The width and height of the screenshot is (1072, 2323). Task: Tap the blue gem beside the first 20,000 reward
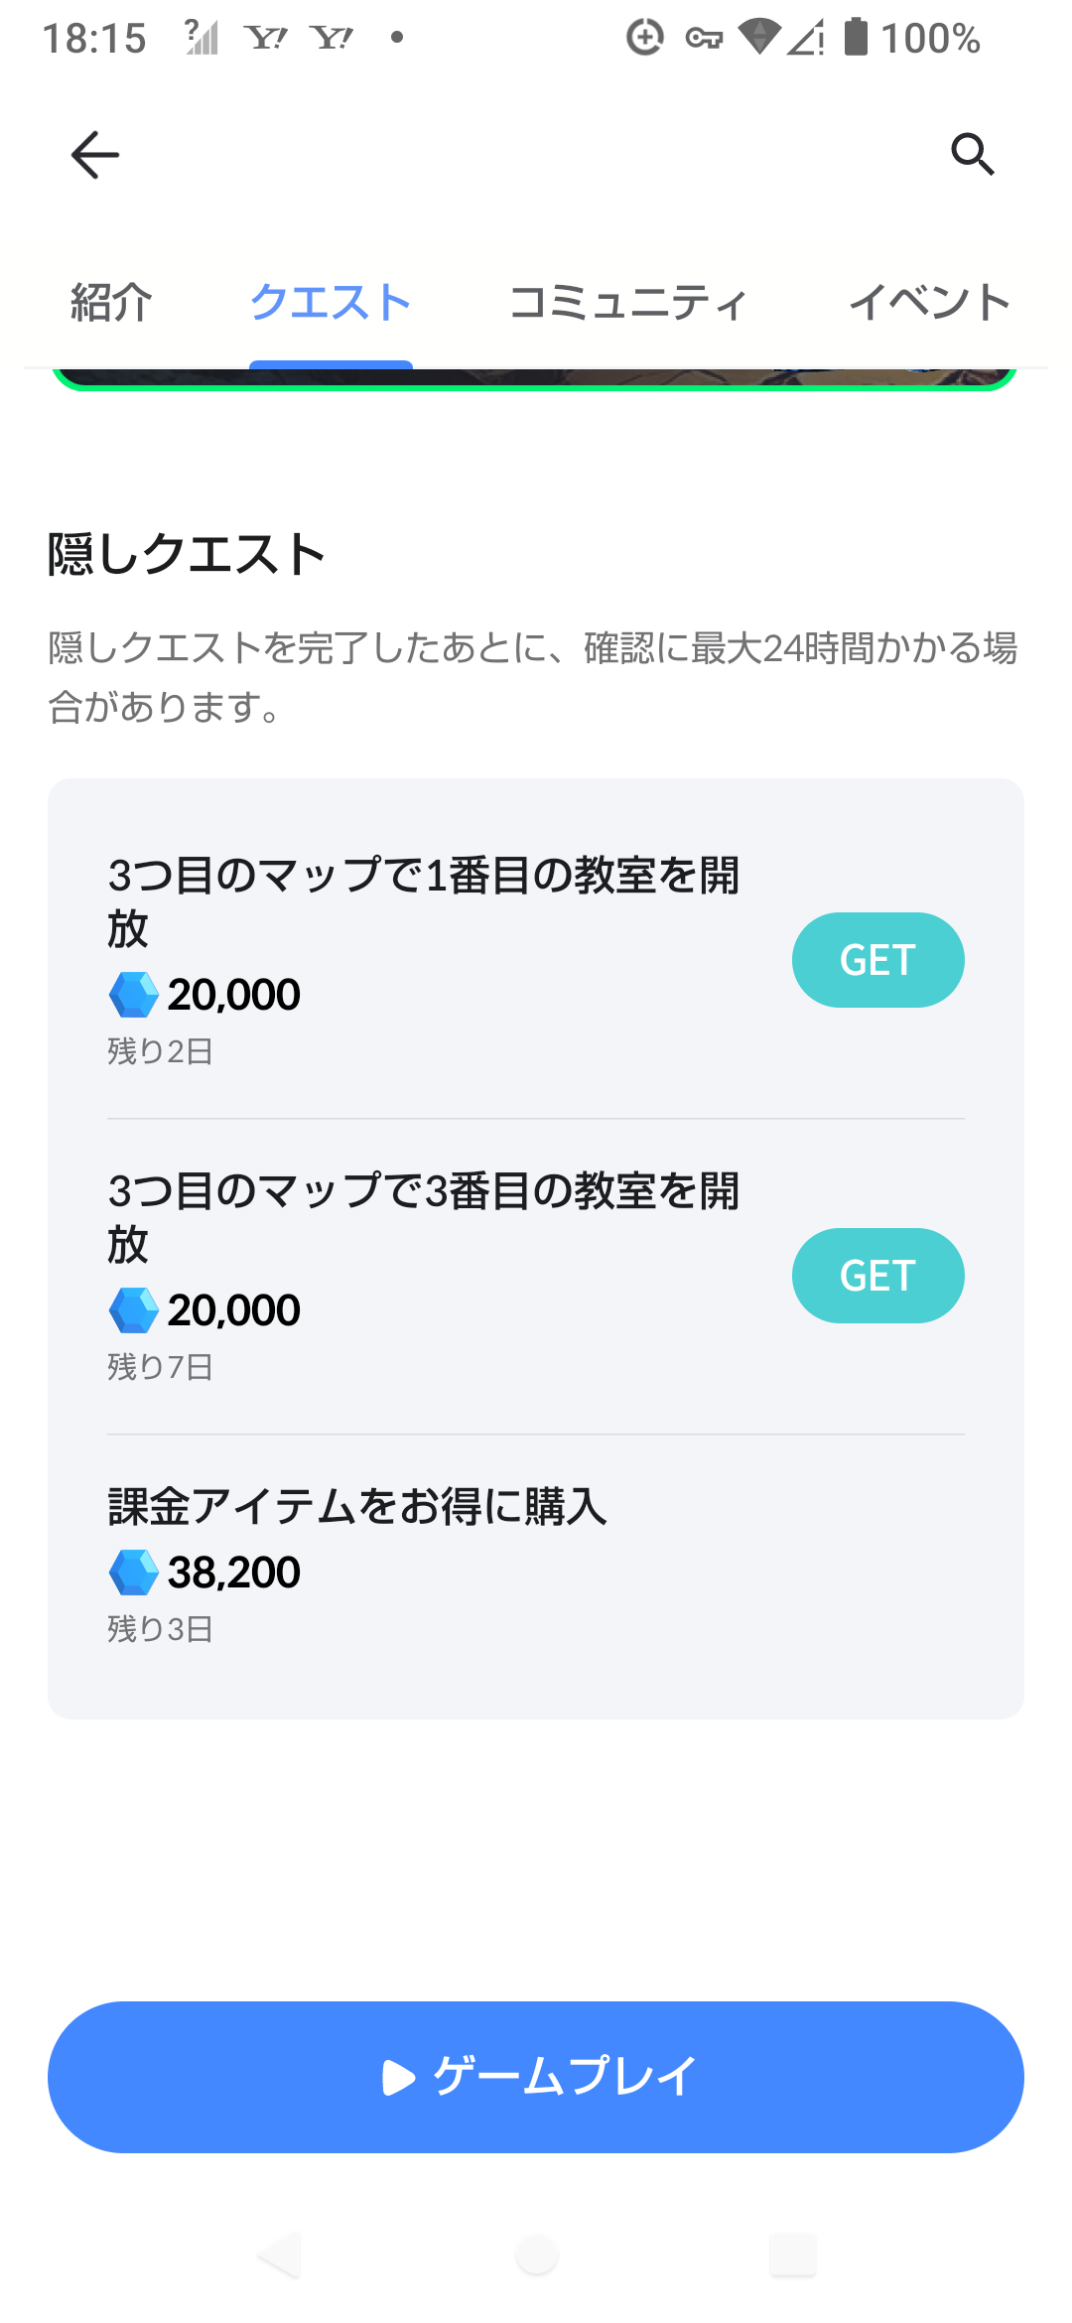pyautogui.click(x=133, y=995)
